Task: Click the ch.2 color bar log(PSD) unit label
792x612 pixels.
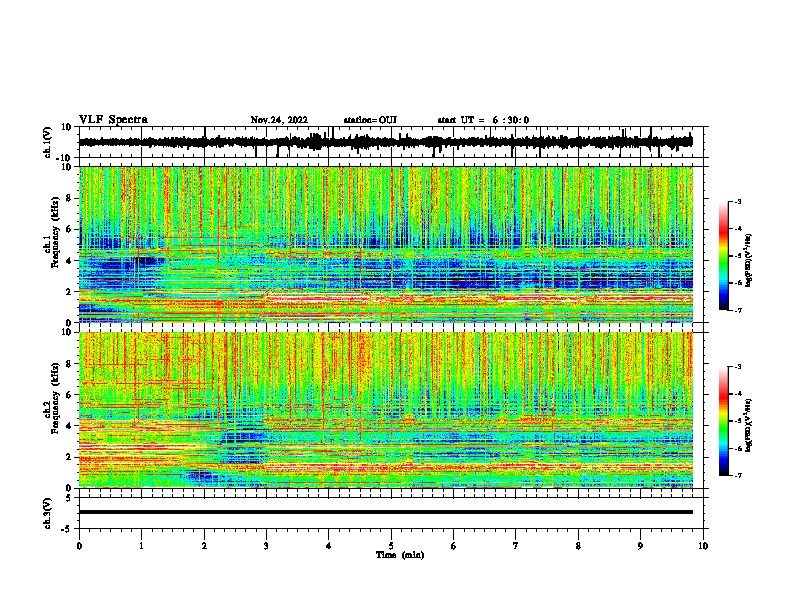Action: tap(749, 426)
